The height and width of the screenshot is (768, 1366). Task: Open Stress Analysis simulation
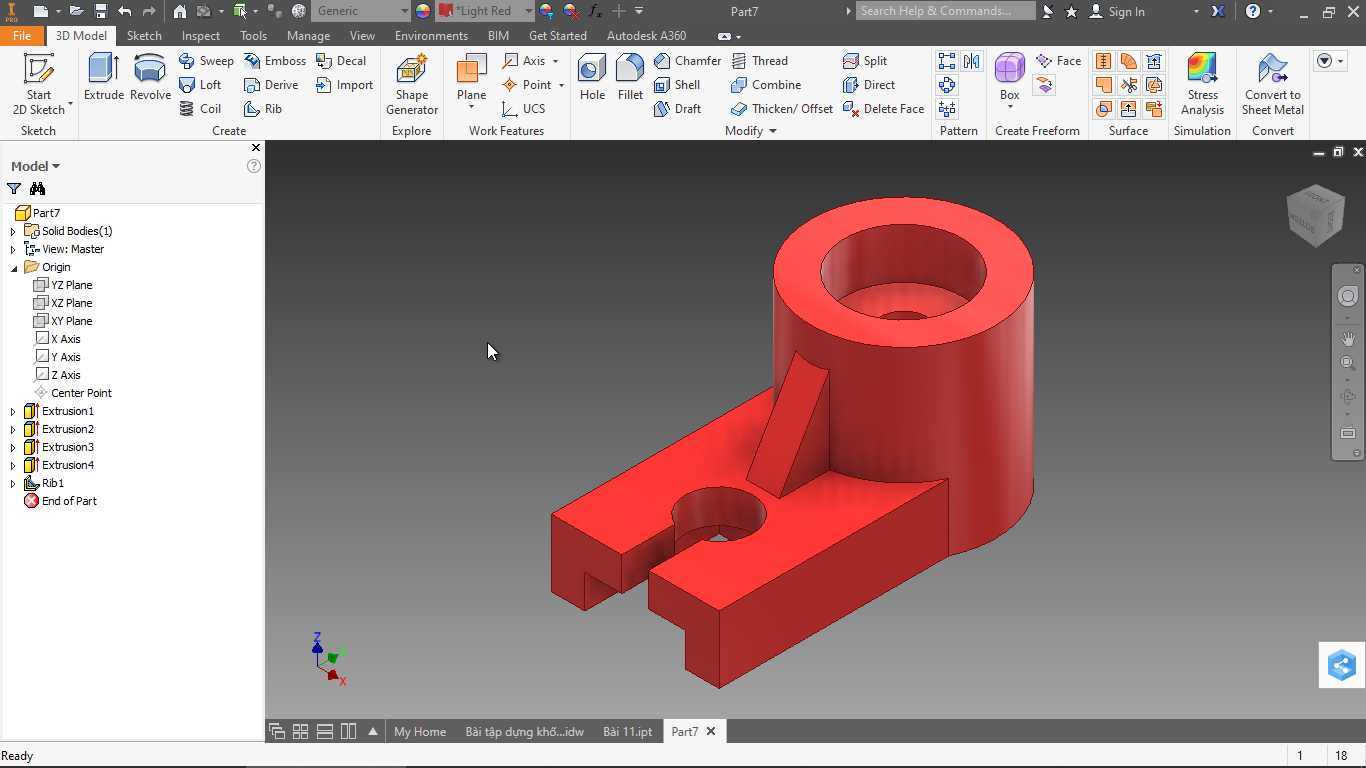pyautogui.click(x=1202, y=84)
